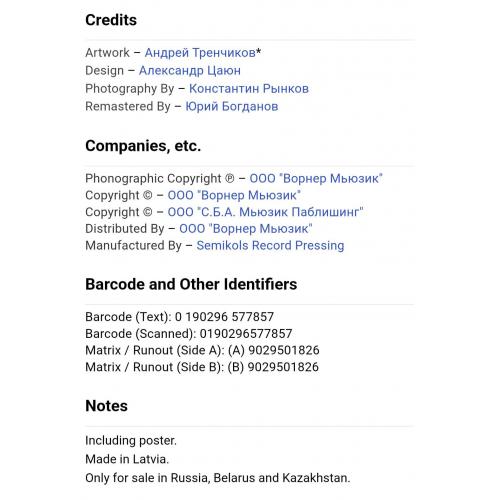Open artwork credit Андрей Тренчиков link
This screenshot has width=500, height=500.
[200, 53]
